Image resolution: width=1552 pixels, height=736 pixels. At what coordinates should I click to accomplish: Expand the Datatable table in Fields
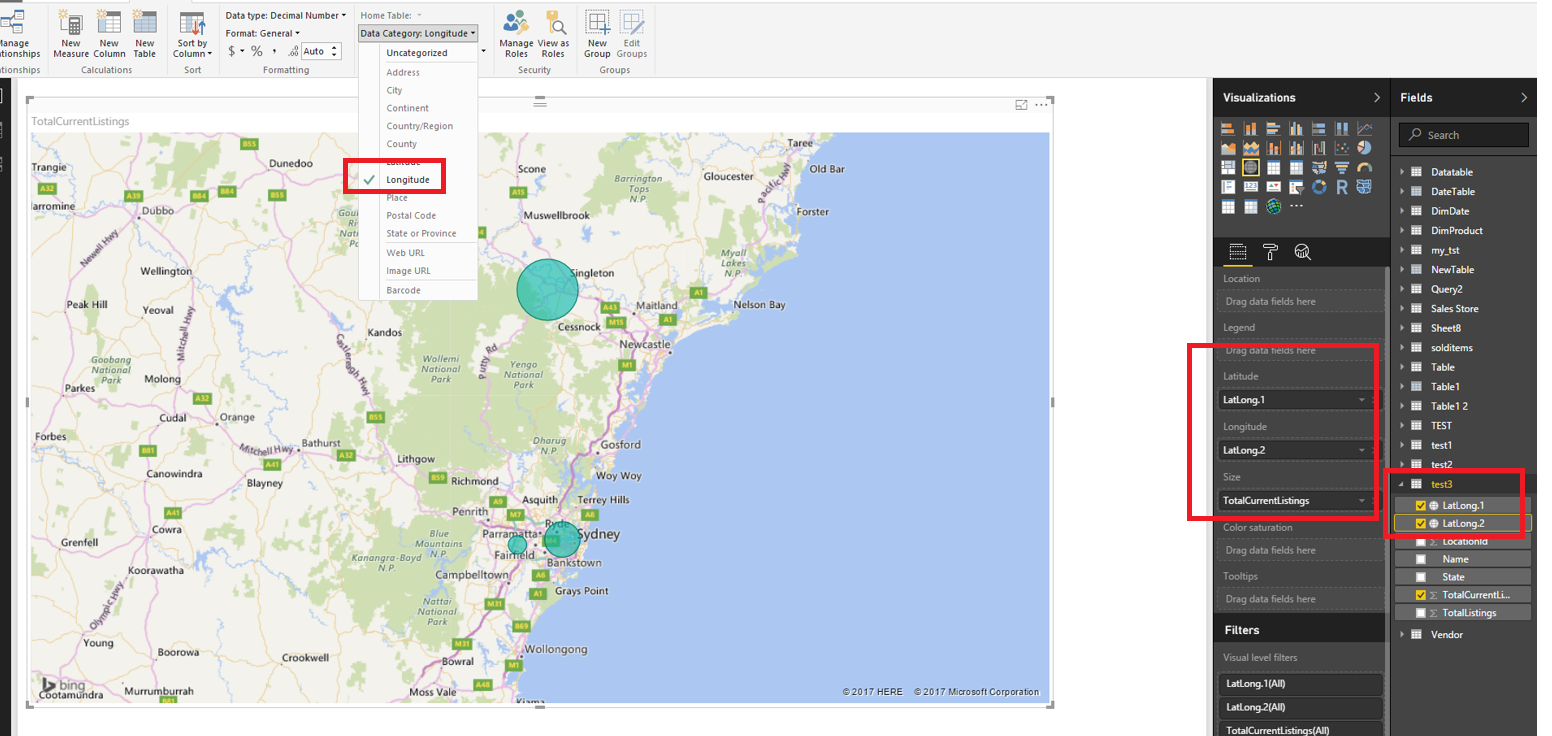1402,172
